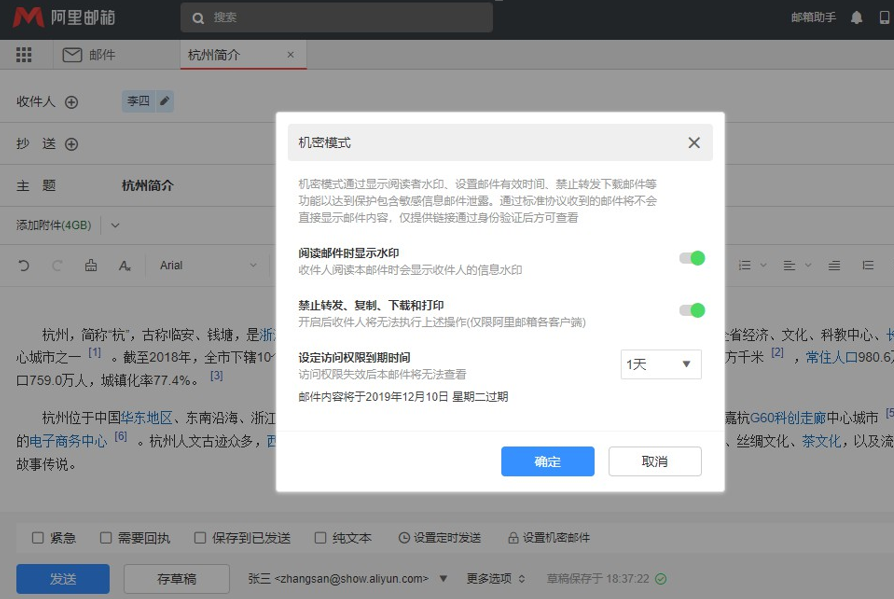Expand 更多选项 dropdown
The height and width of the screenshot is (599, 894).
(x=495, y=578)
